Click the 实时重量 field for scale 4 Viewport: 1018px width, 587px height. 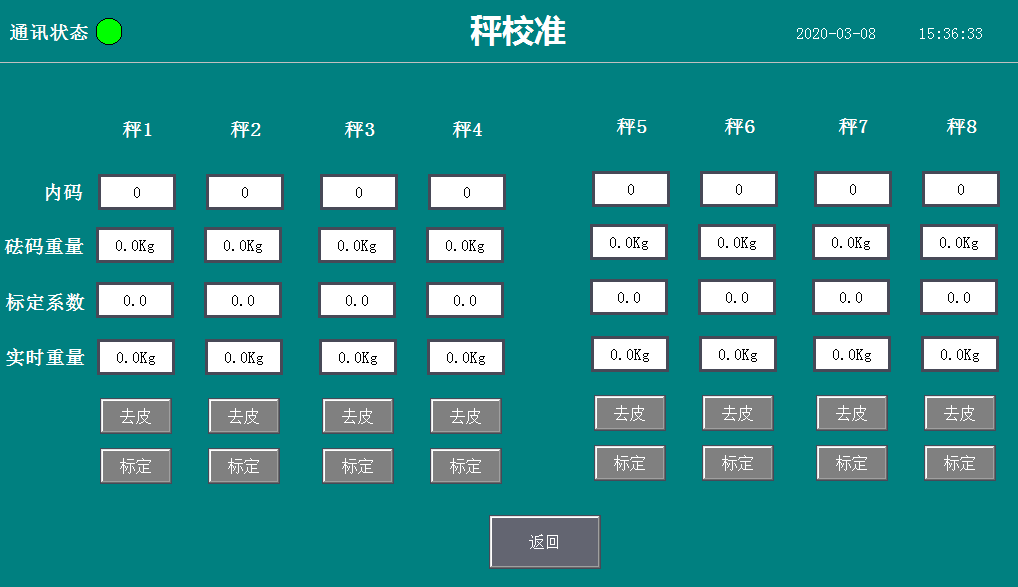[x=466, y=357]
